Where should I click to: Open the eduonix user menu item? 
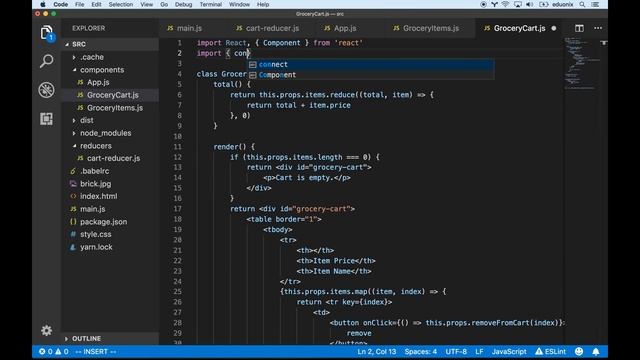point(562,4)
